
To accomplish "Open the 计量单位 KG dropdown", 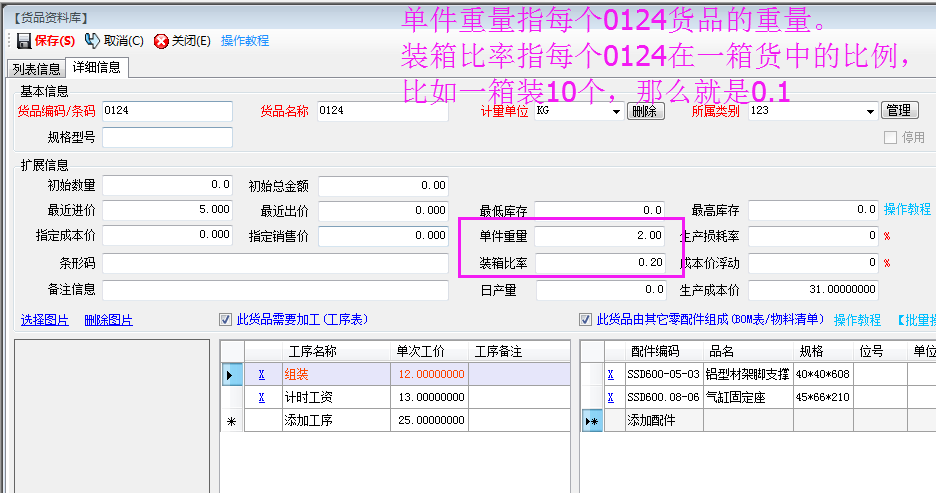I will pos(616,112).
